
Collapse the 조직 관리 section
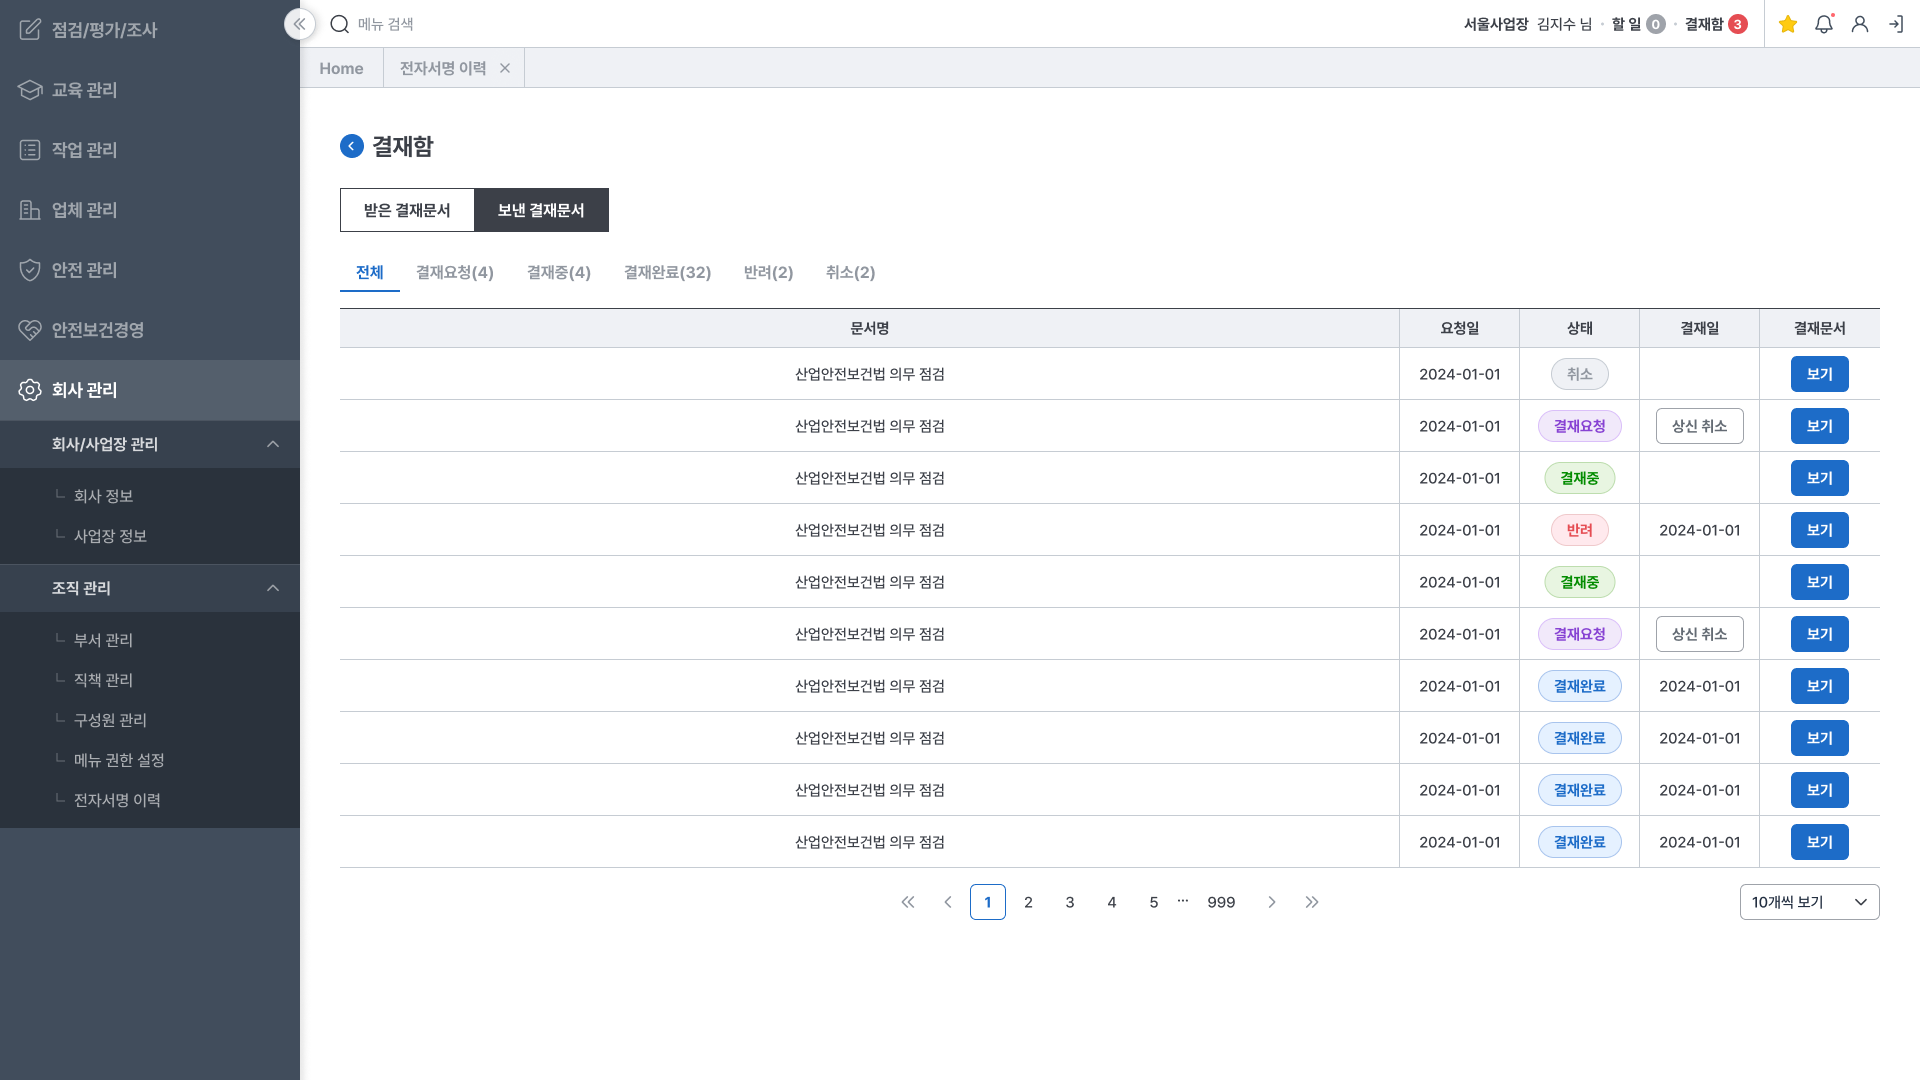[x=273, y=588]
